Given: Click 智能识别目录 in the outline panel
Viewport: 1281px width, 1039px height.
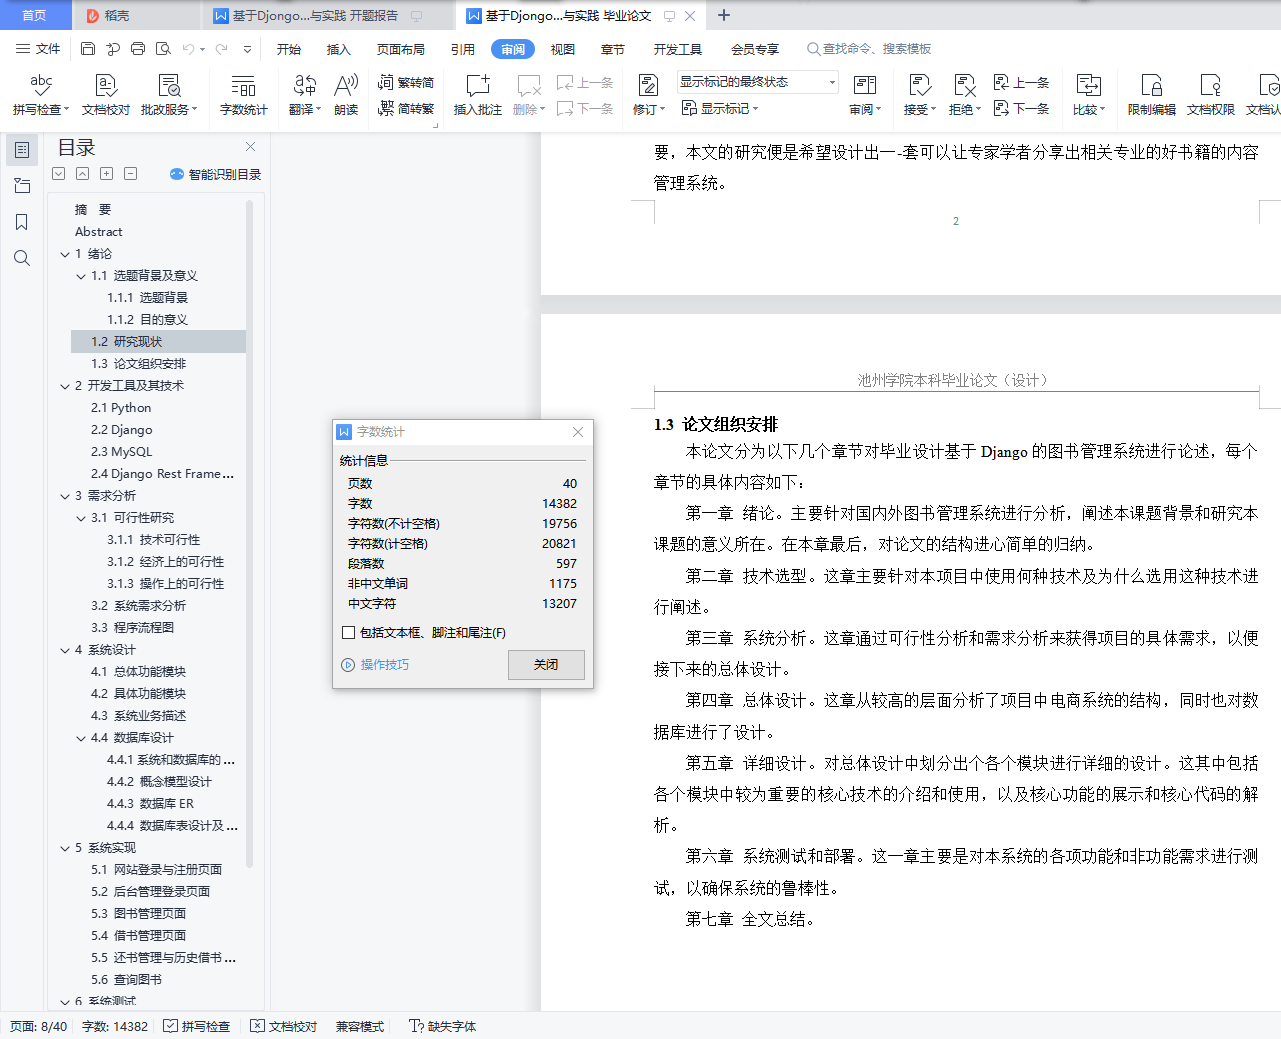Looking at the screenshot, I should 216,174.
